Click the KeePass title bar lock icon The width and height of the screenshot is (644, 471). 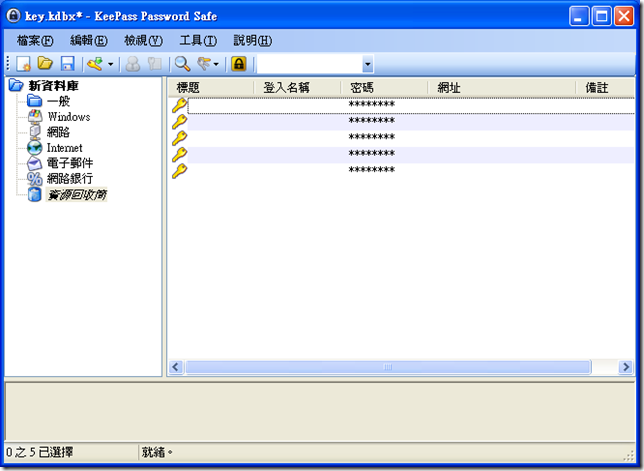[x=14, y=16]
